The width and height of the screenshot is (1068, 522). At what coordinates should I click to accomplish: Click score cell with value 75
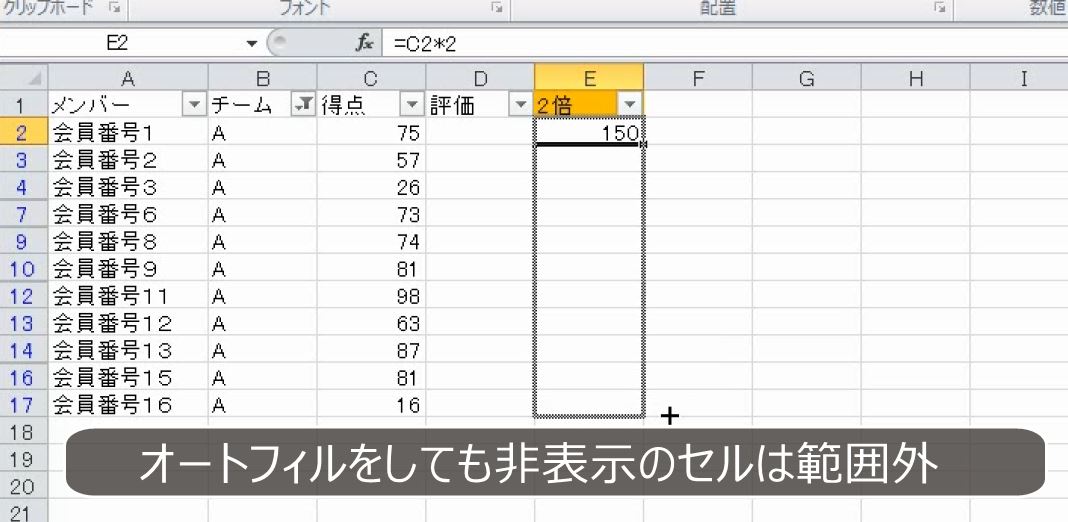371,133
